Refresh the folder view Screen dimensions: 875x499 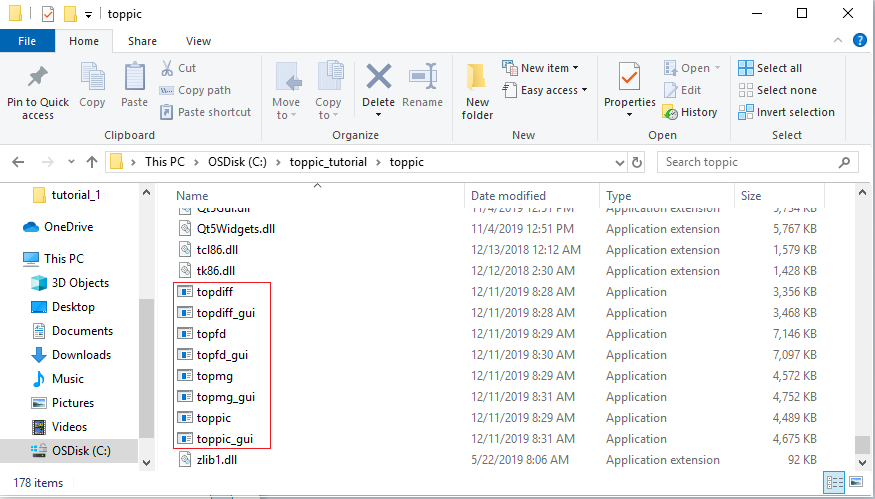coord(636,162)
